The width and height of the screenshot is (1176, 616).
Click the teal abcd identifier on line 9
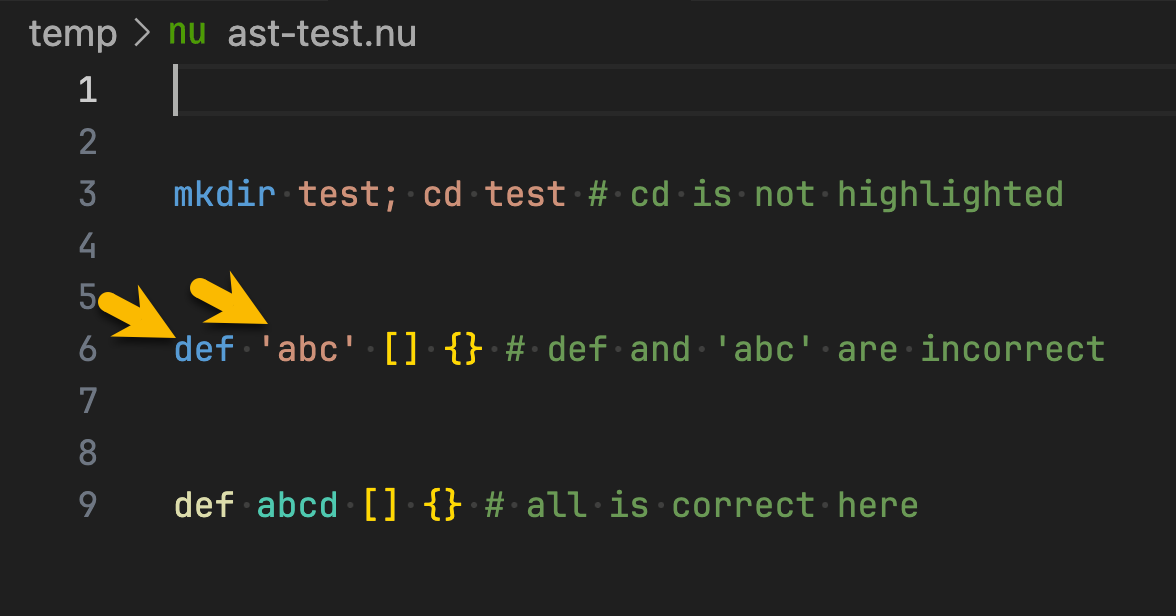pyautogui.click(x=296, y=505)
